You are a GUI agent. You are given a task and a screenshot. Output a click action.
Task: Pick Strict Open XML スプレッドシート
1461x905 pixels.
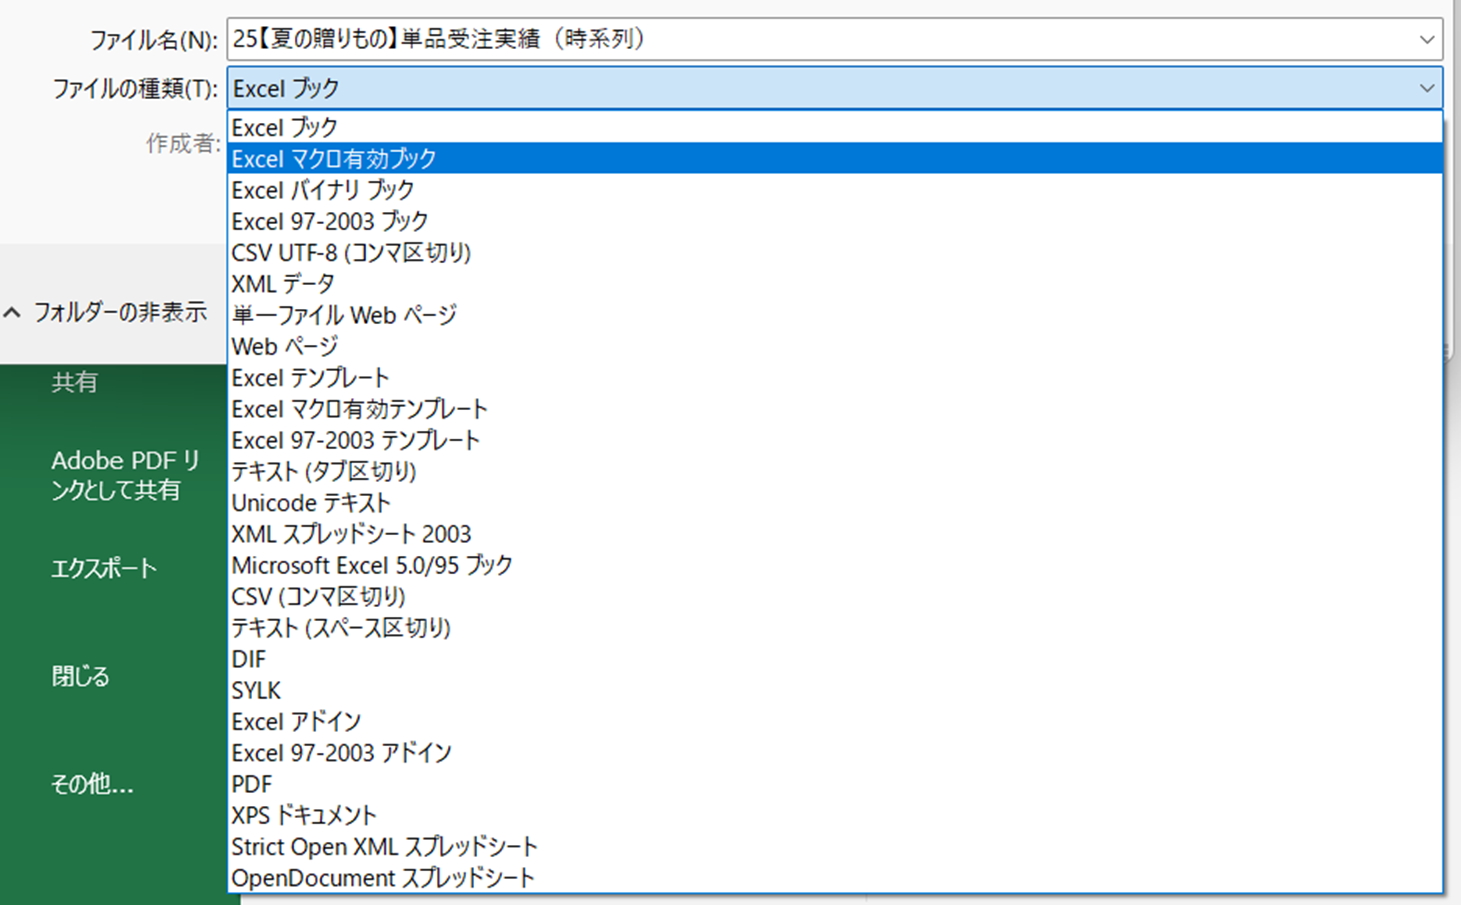click(835, 847)
